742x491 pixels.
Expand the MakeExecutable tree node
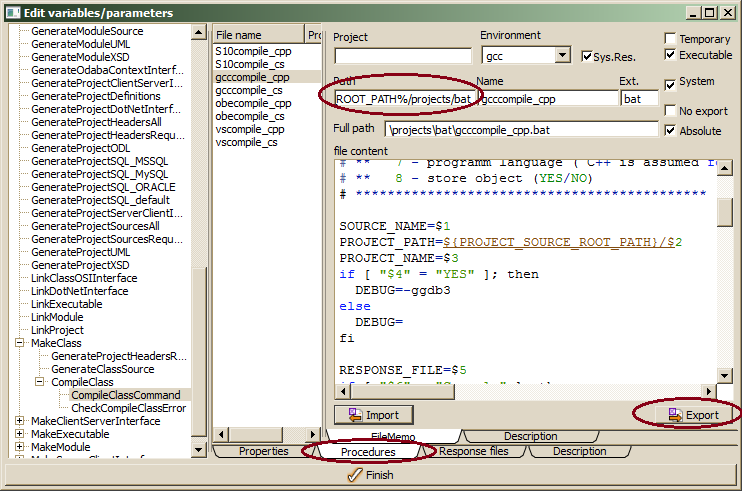pos(21,434)
